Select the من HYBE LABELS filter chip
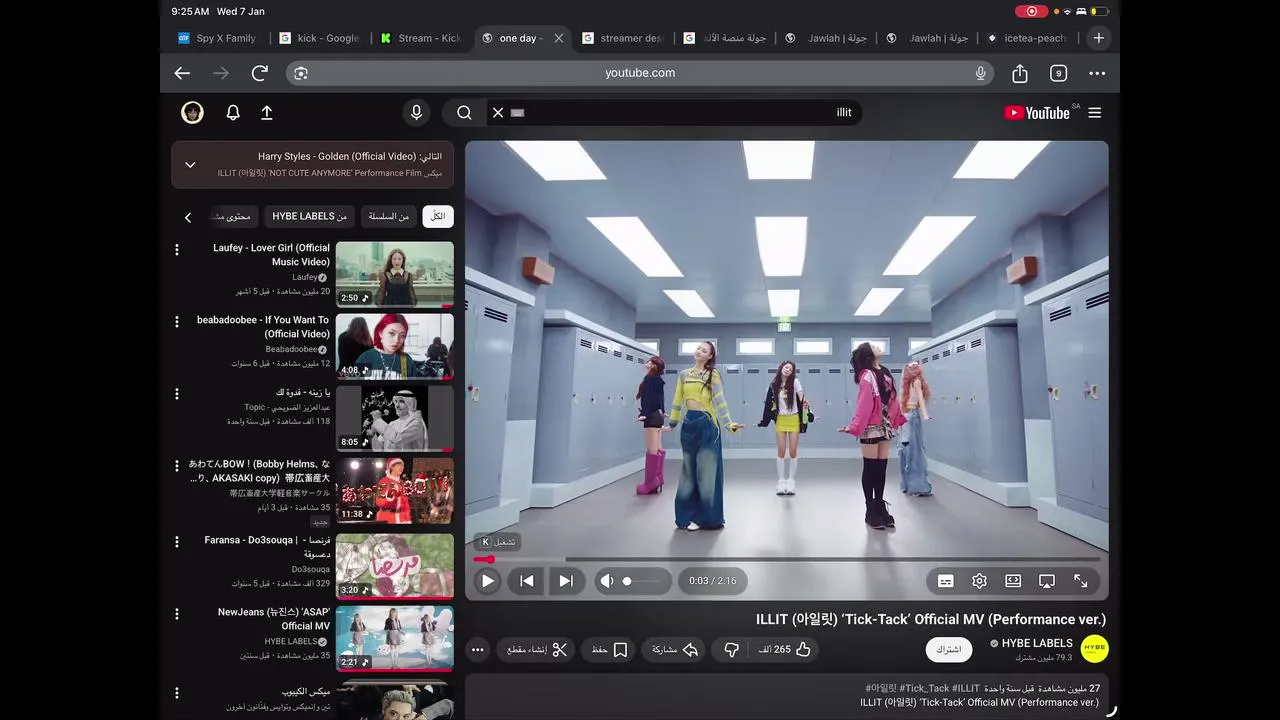 310,217
